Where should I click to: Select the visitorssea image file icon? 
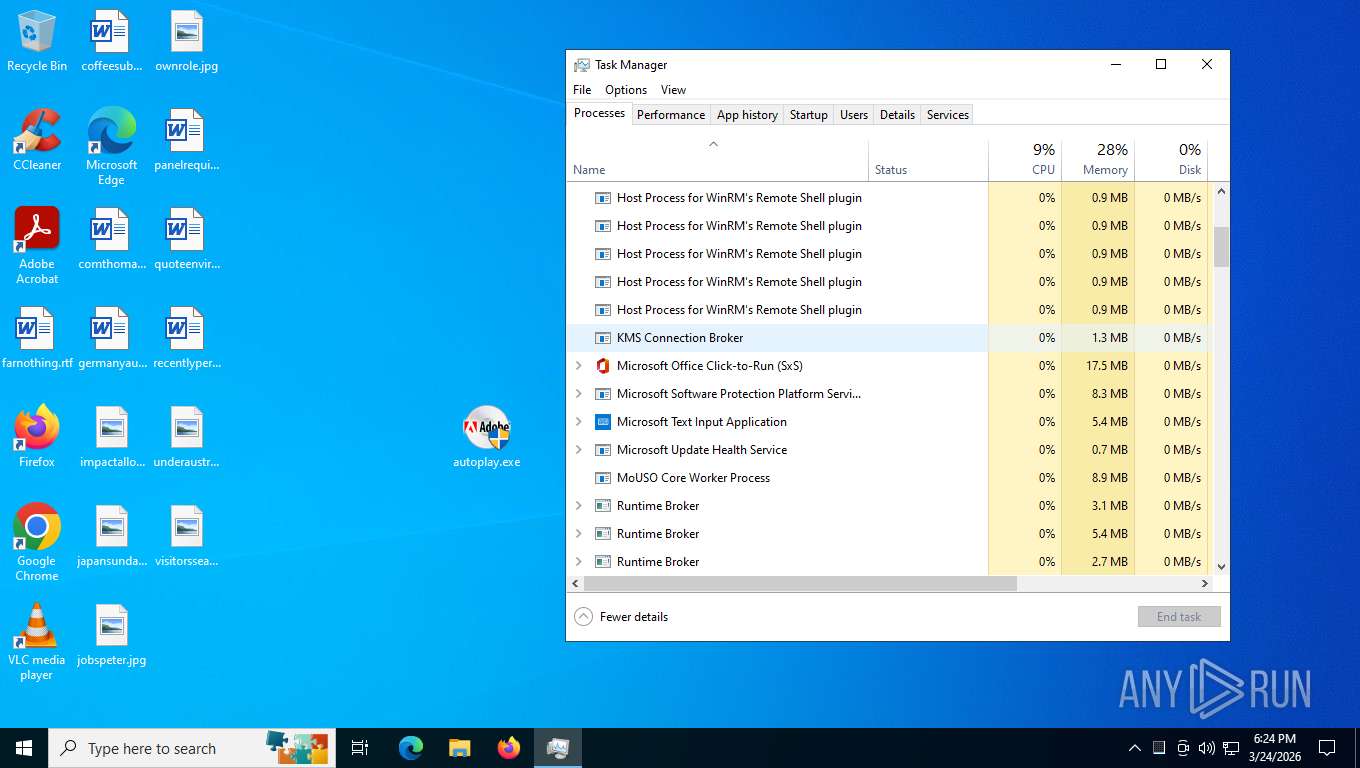pos(186,536)
